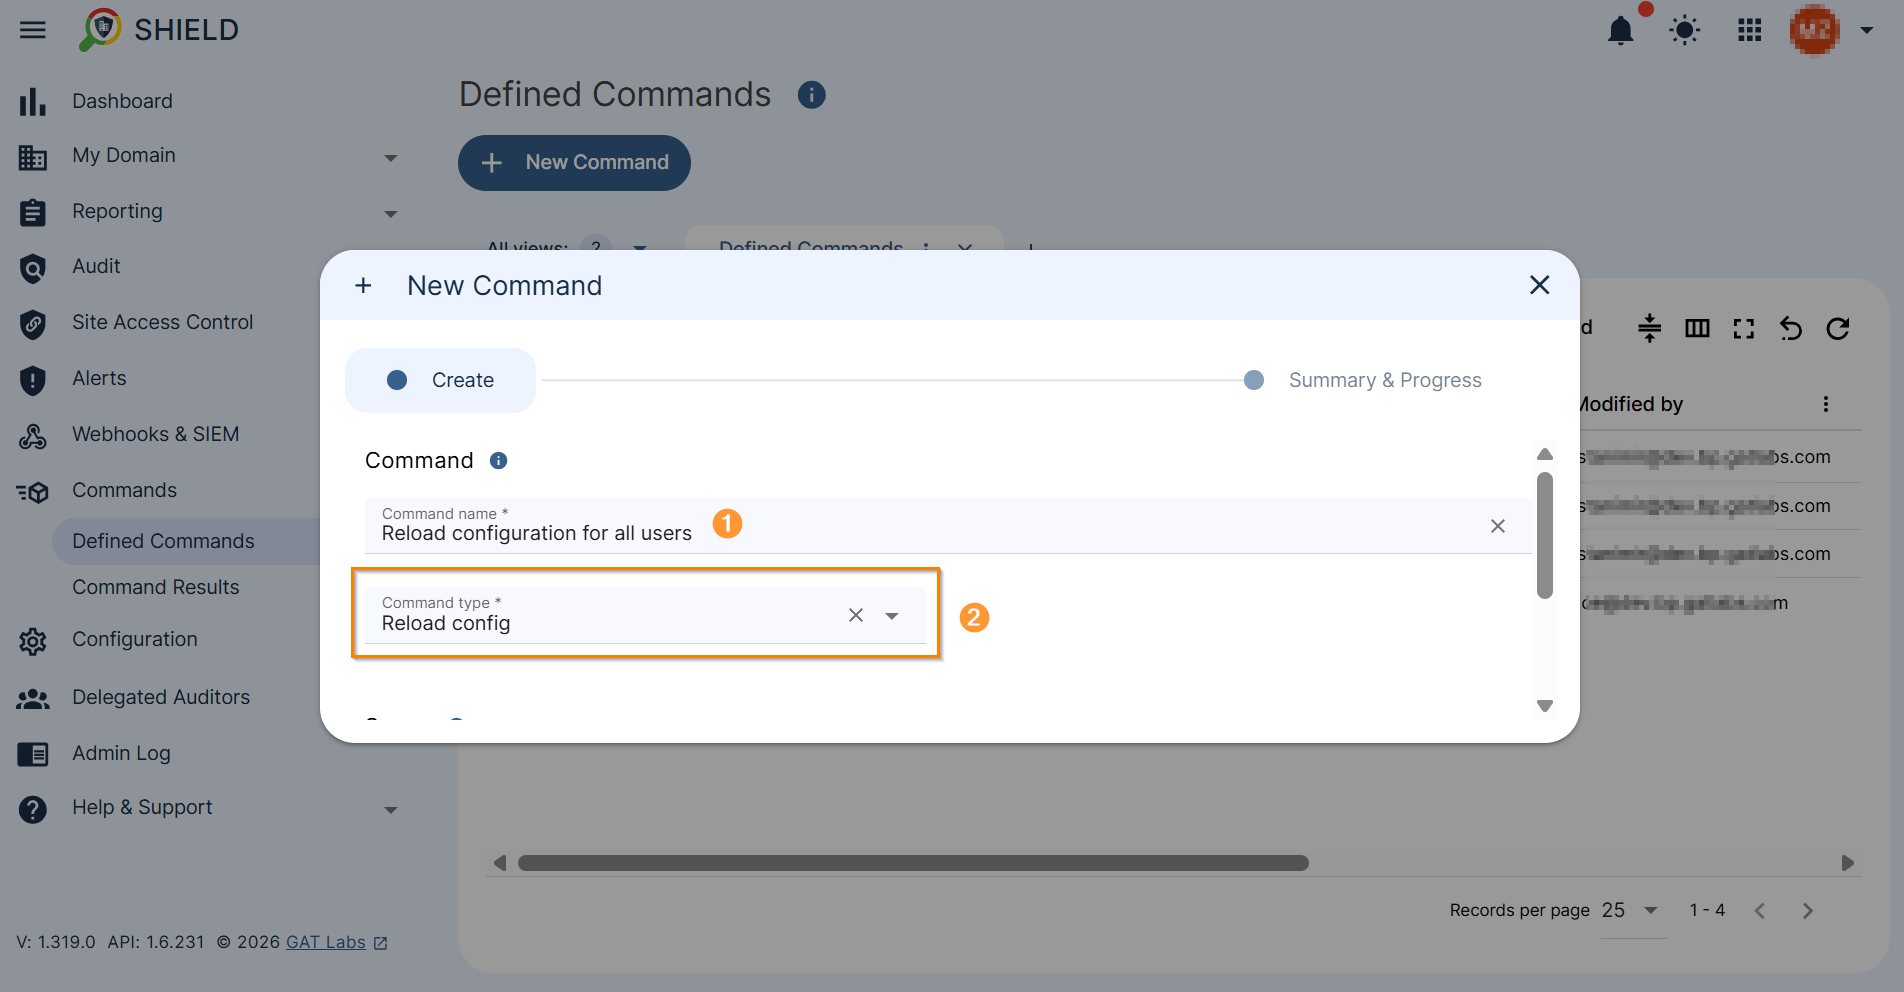Open the Command type dropdown
The image size is (1904, 992).
pos(892,615)
